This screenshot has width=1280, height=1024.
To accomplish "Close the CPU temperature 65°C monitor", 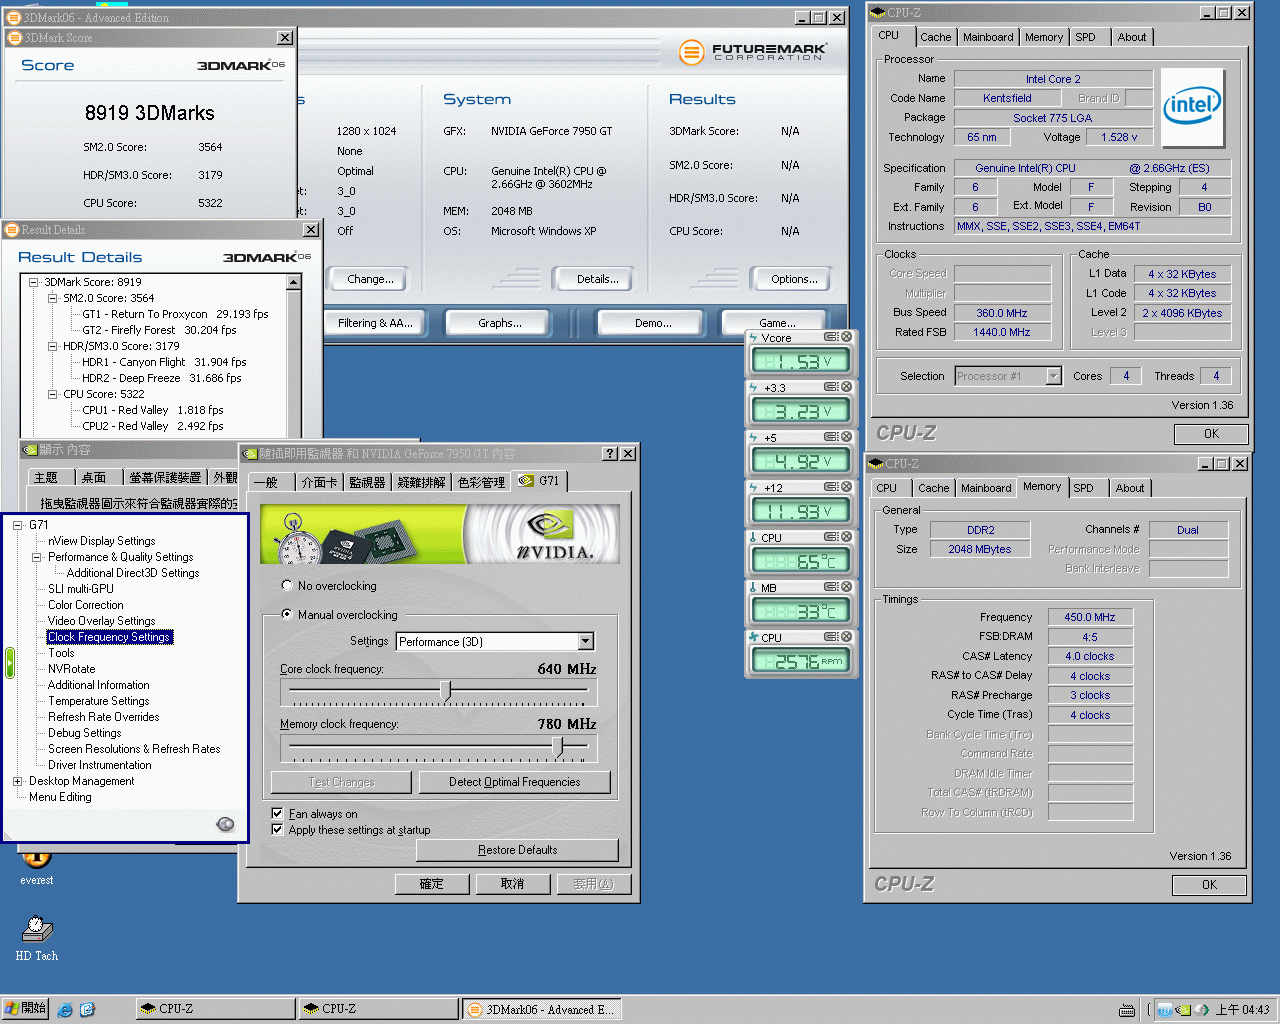I will (x=846, y=537).
